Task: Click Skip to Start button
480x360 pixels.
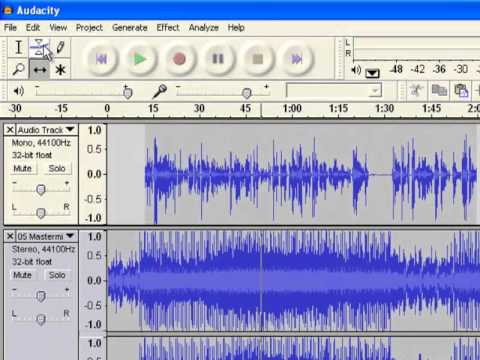Action: coord(102,59)
